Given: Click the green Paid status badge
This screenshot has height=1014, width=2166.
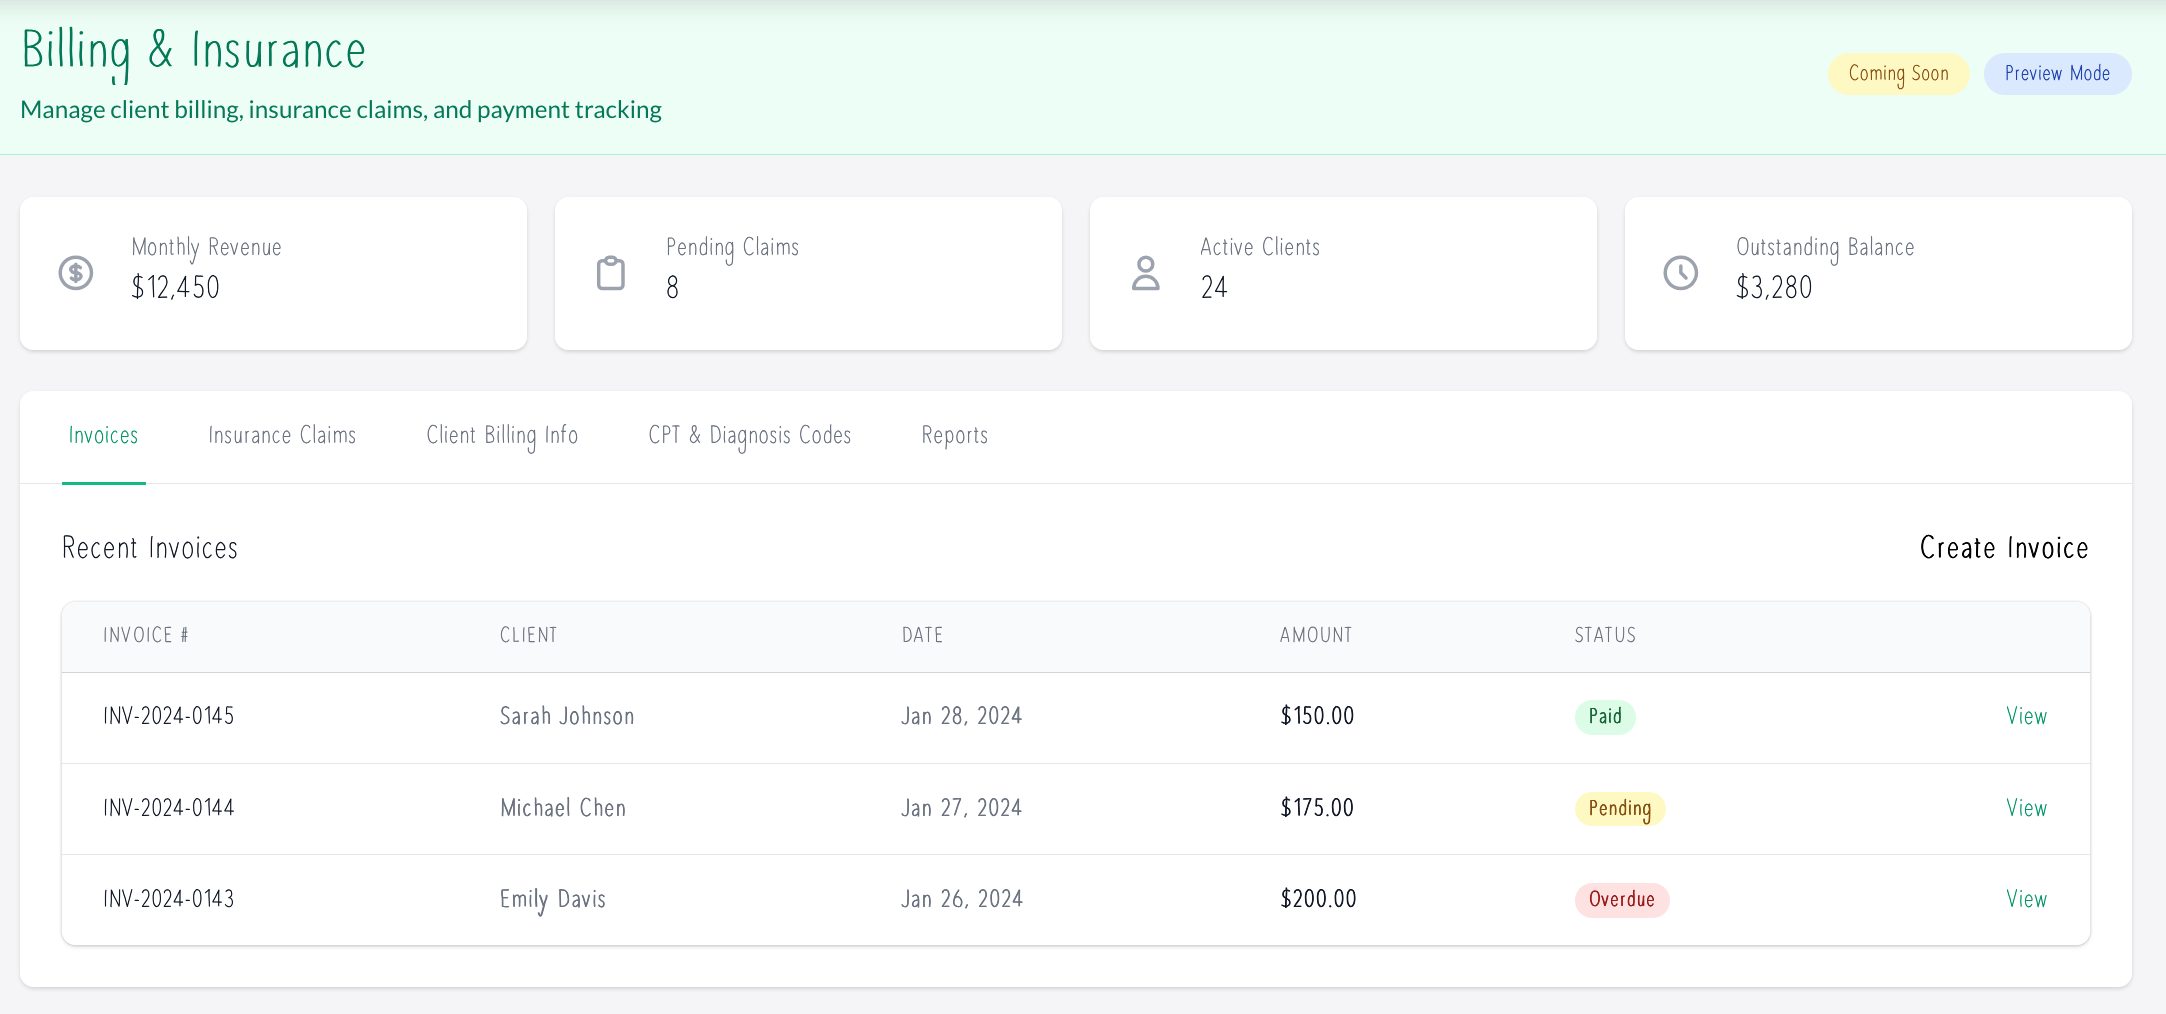Looking at the screenshot, I should point(1605,717).
